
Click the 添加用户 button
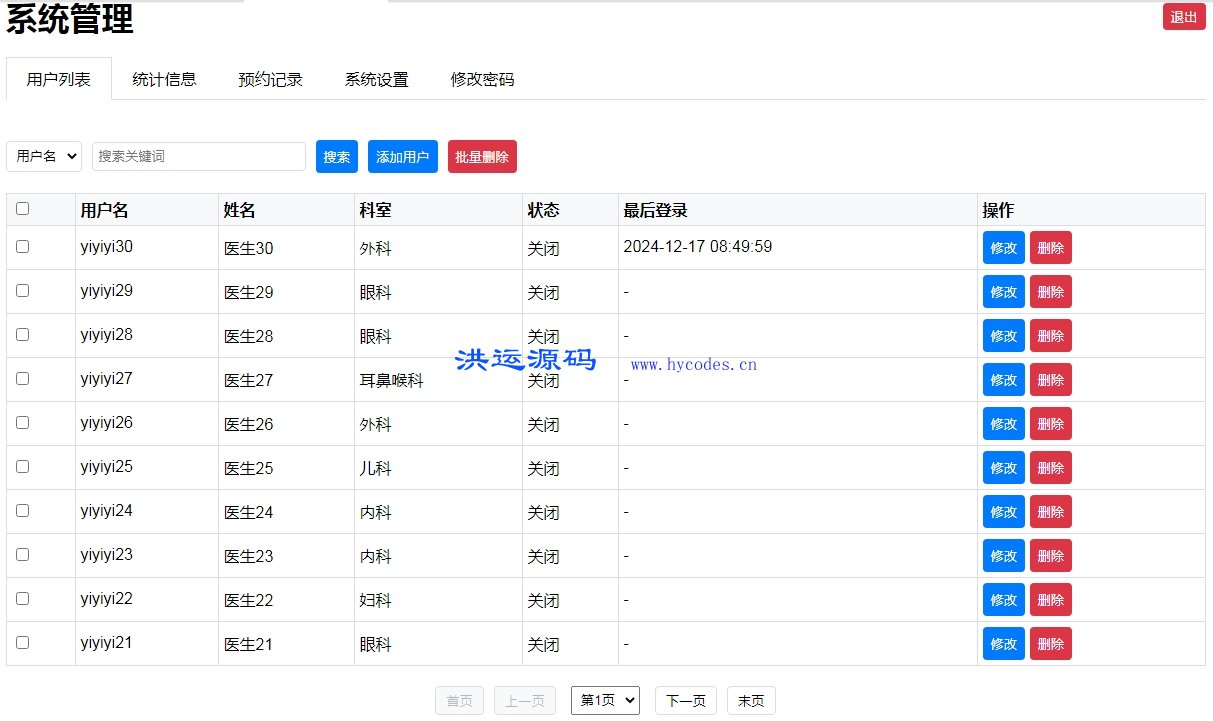click(x=403, y=156)
